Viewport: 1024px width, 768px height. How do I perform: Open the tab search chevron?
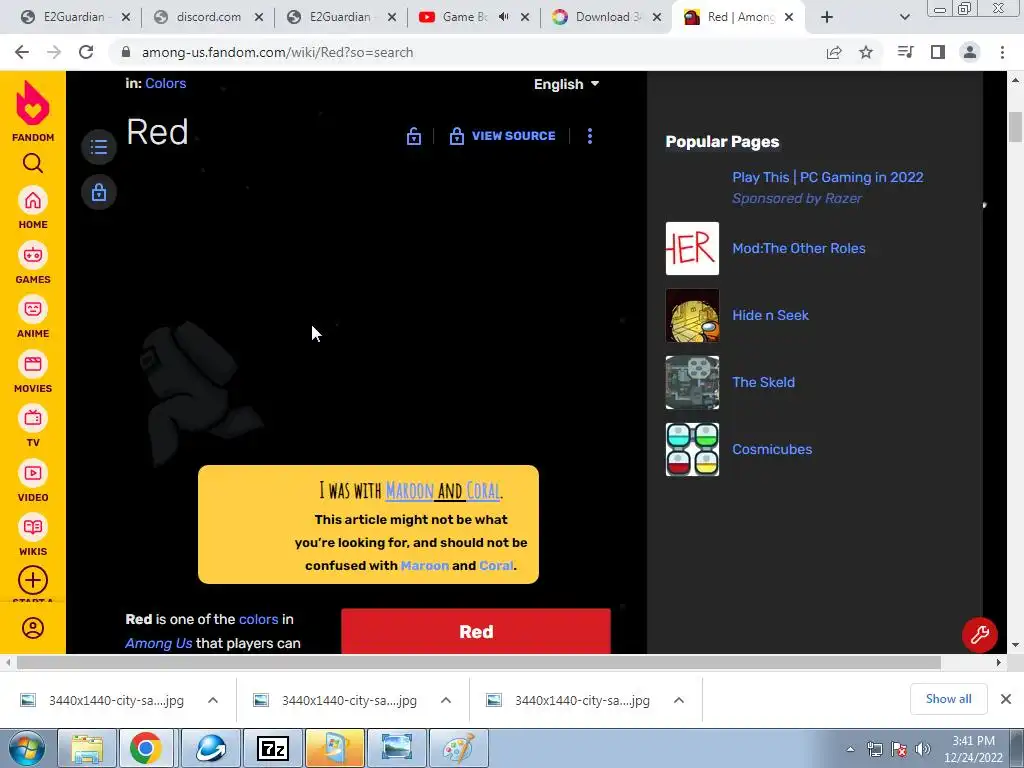pyautogui.click(x=904, y=18)
